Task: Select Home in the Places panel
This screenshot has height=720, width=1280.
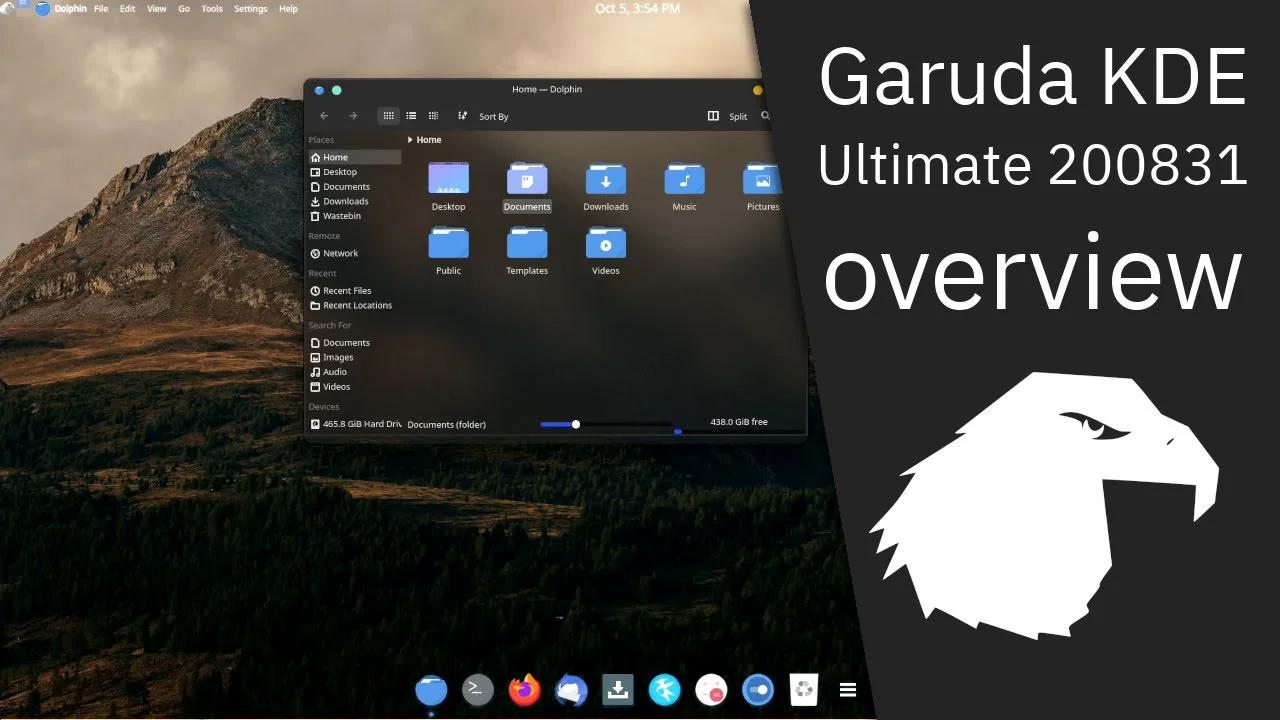Action: coord(354,157)
